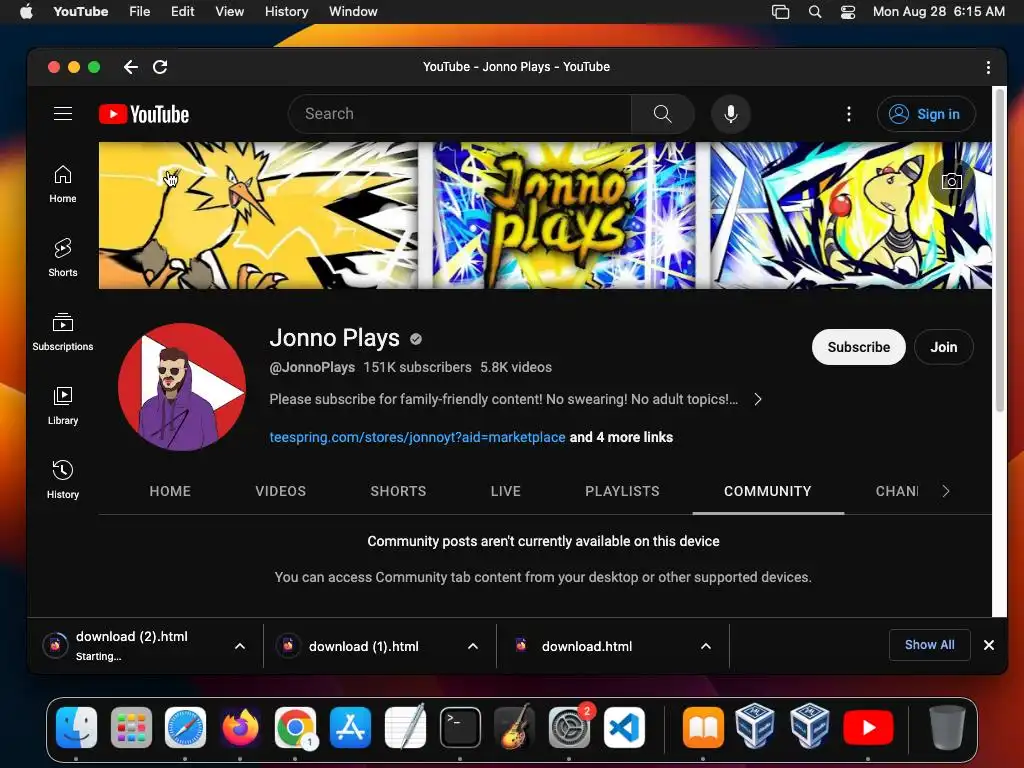Click 'and 4 more links' text
The height and width of the screenshot is (768, 1024).
coord(621,437)
